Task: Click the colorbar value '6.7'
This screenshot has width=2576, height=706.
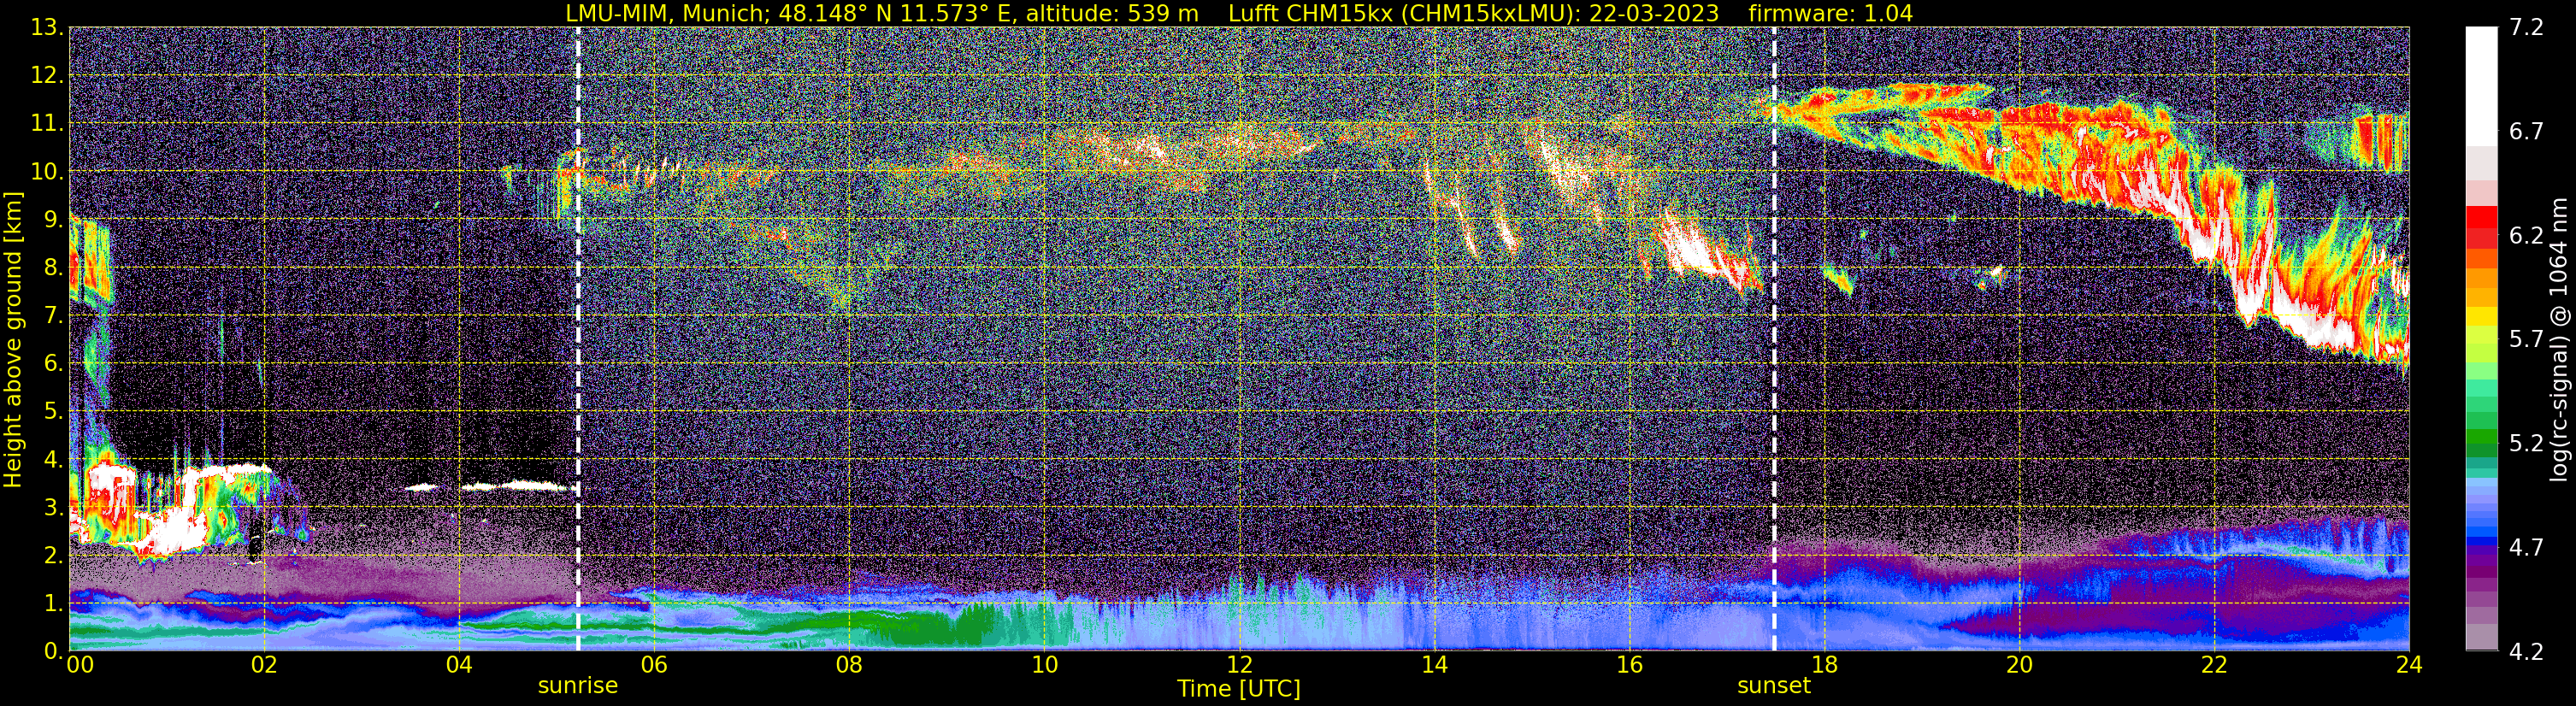Action: pyautogui.click(x=2526, y=131)
